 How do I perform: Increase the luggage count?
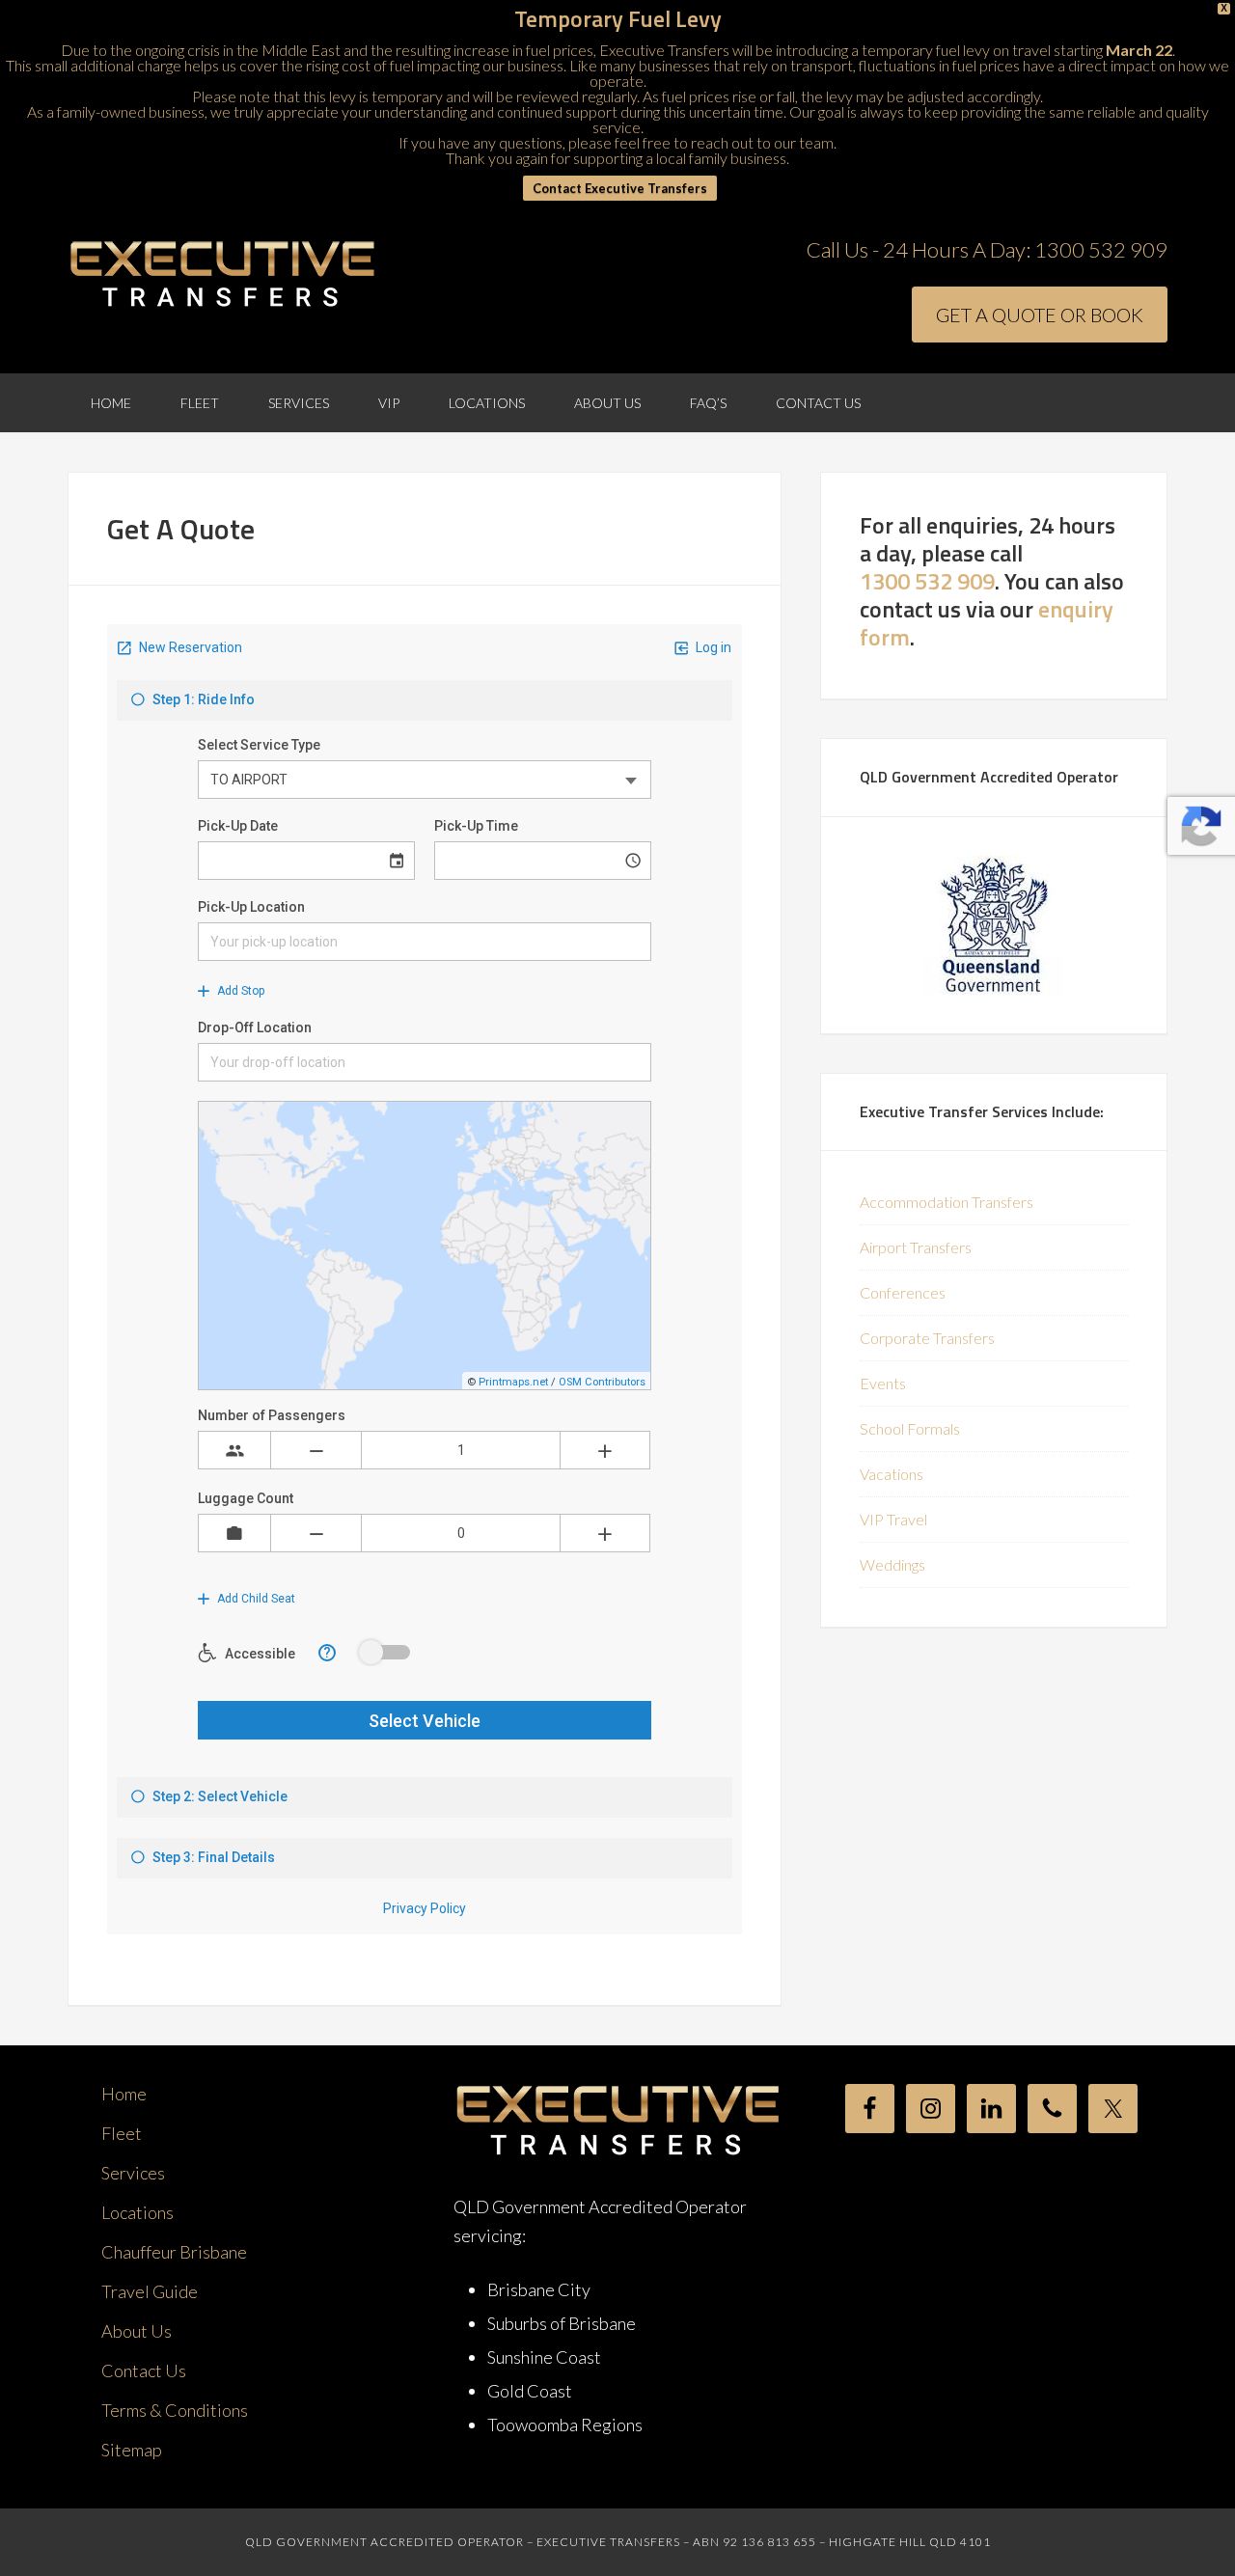[605, 1533]
